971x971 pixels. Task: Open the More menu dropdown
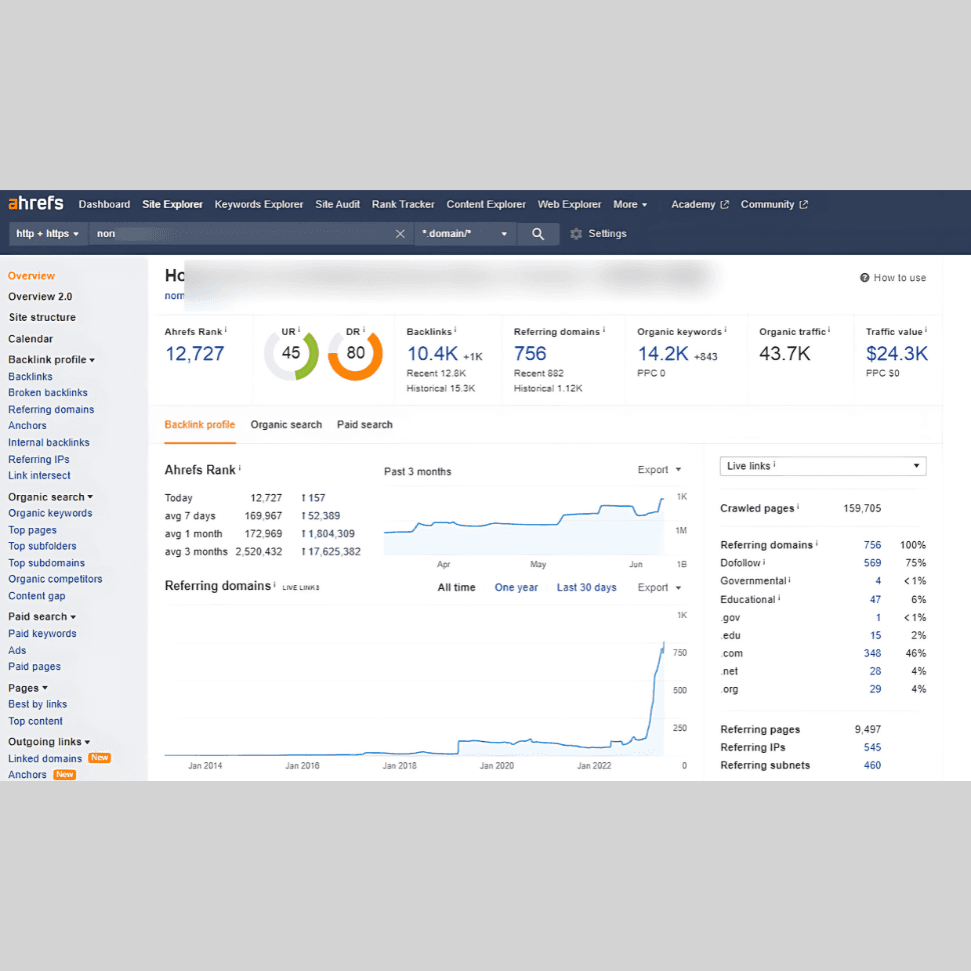(x=630, y=204)
